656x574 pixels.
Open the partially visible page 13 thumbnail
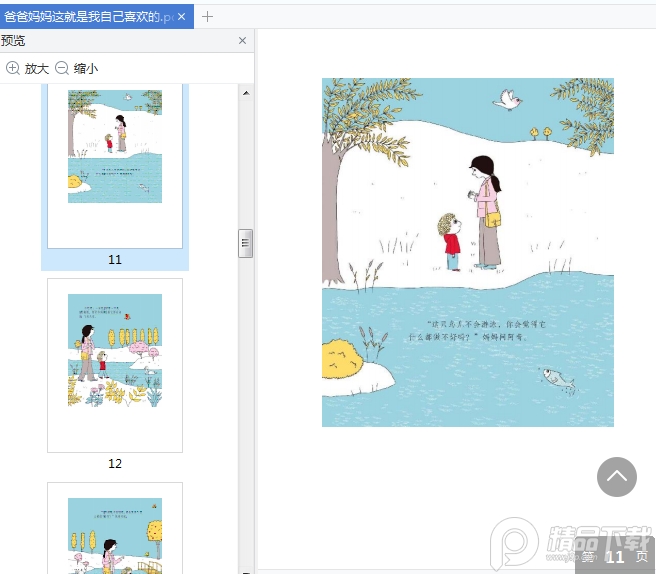115,528
